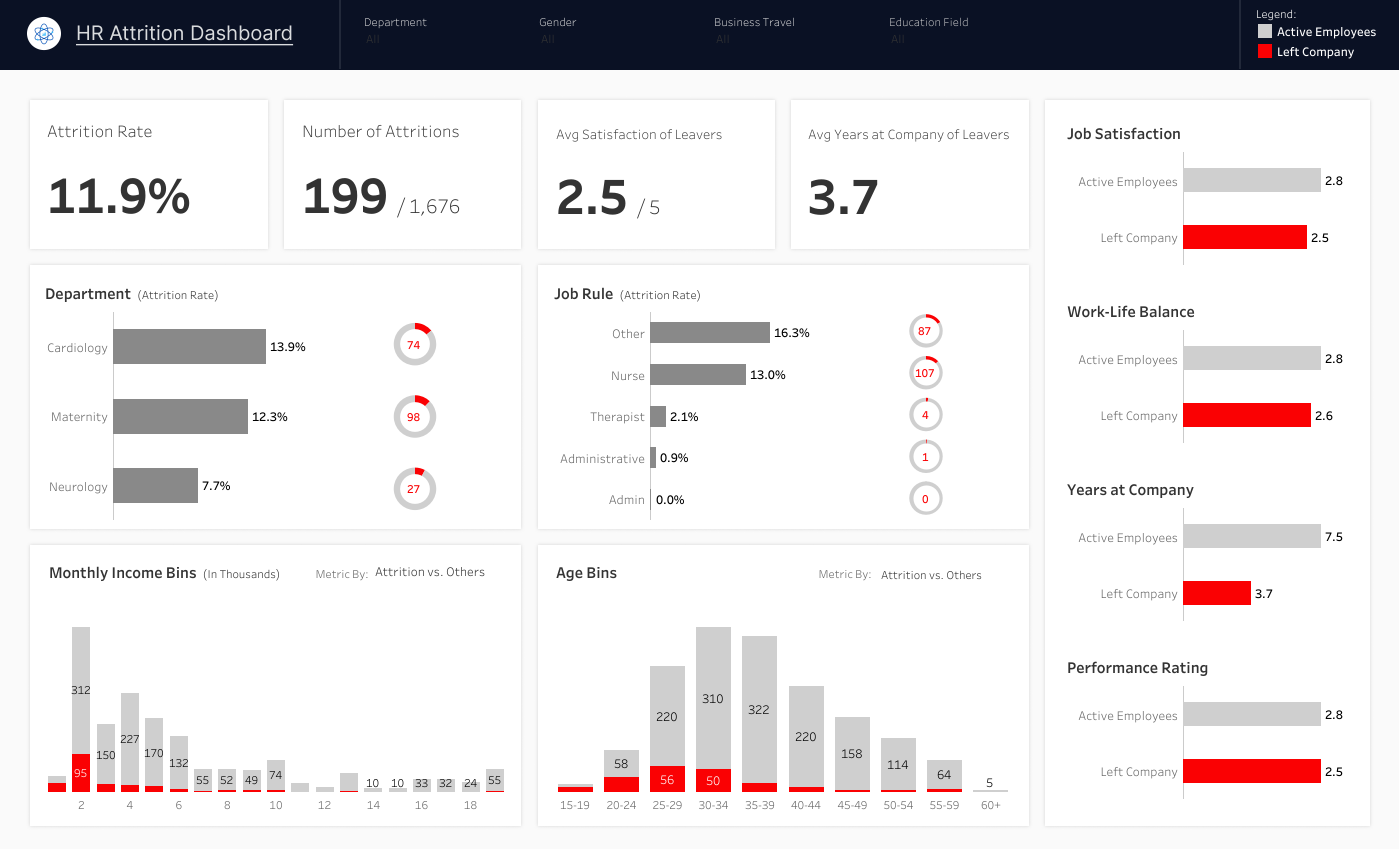Open the Gender filter dropdown
The image size is (1399, 849).
tap(557, 31)
